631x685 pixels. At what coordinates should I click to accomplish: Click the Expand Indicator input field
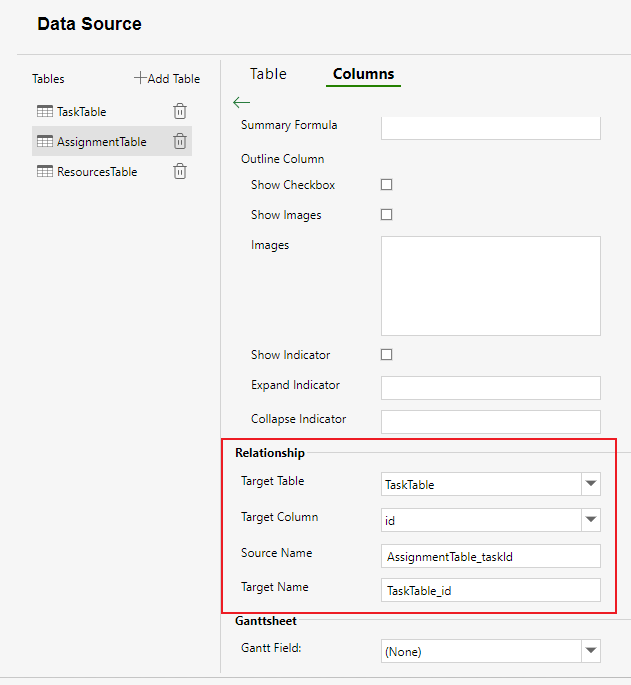pyautogui.click(x=491, y=388)
